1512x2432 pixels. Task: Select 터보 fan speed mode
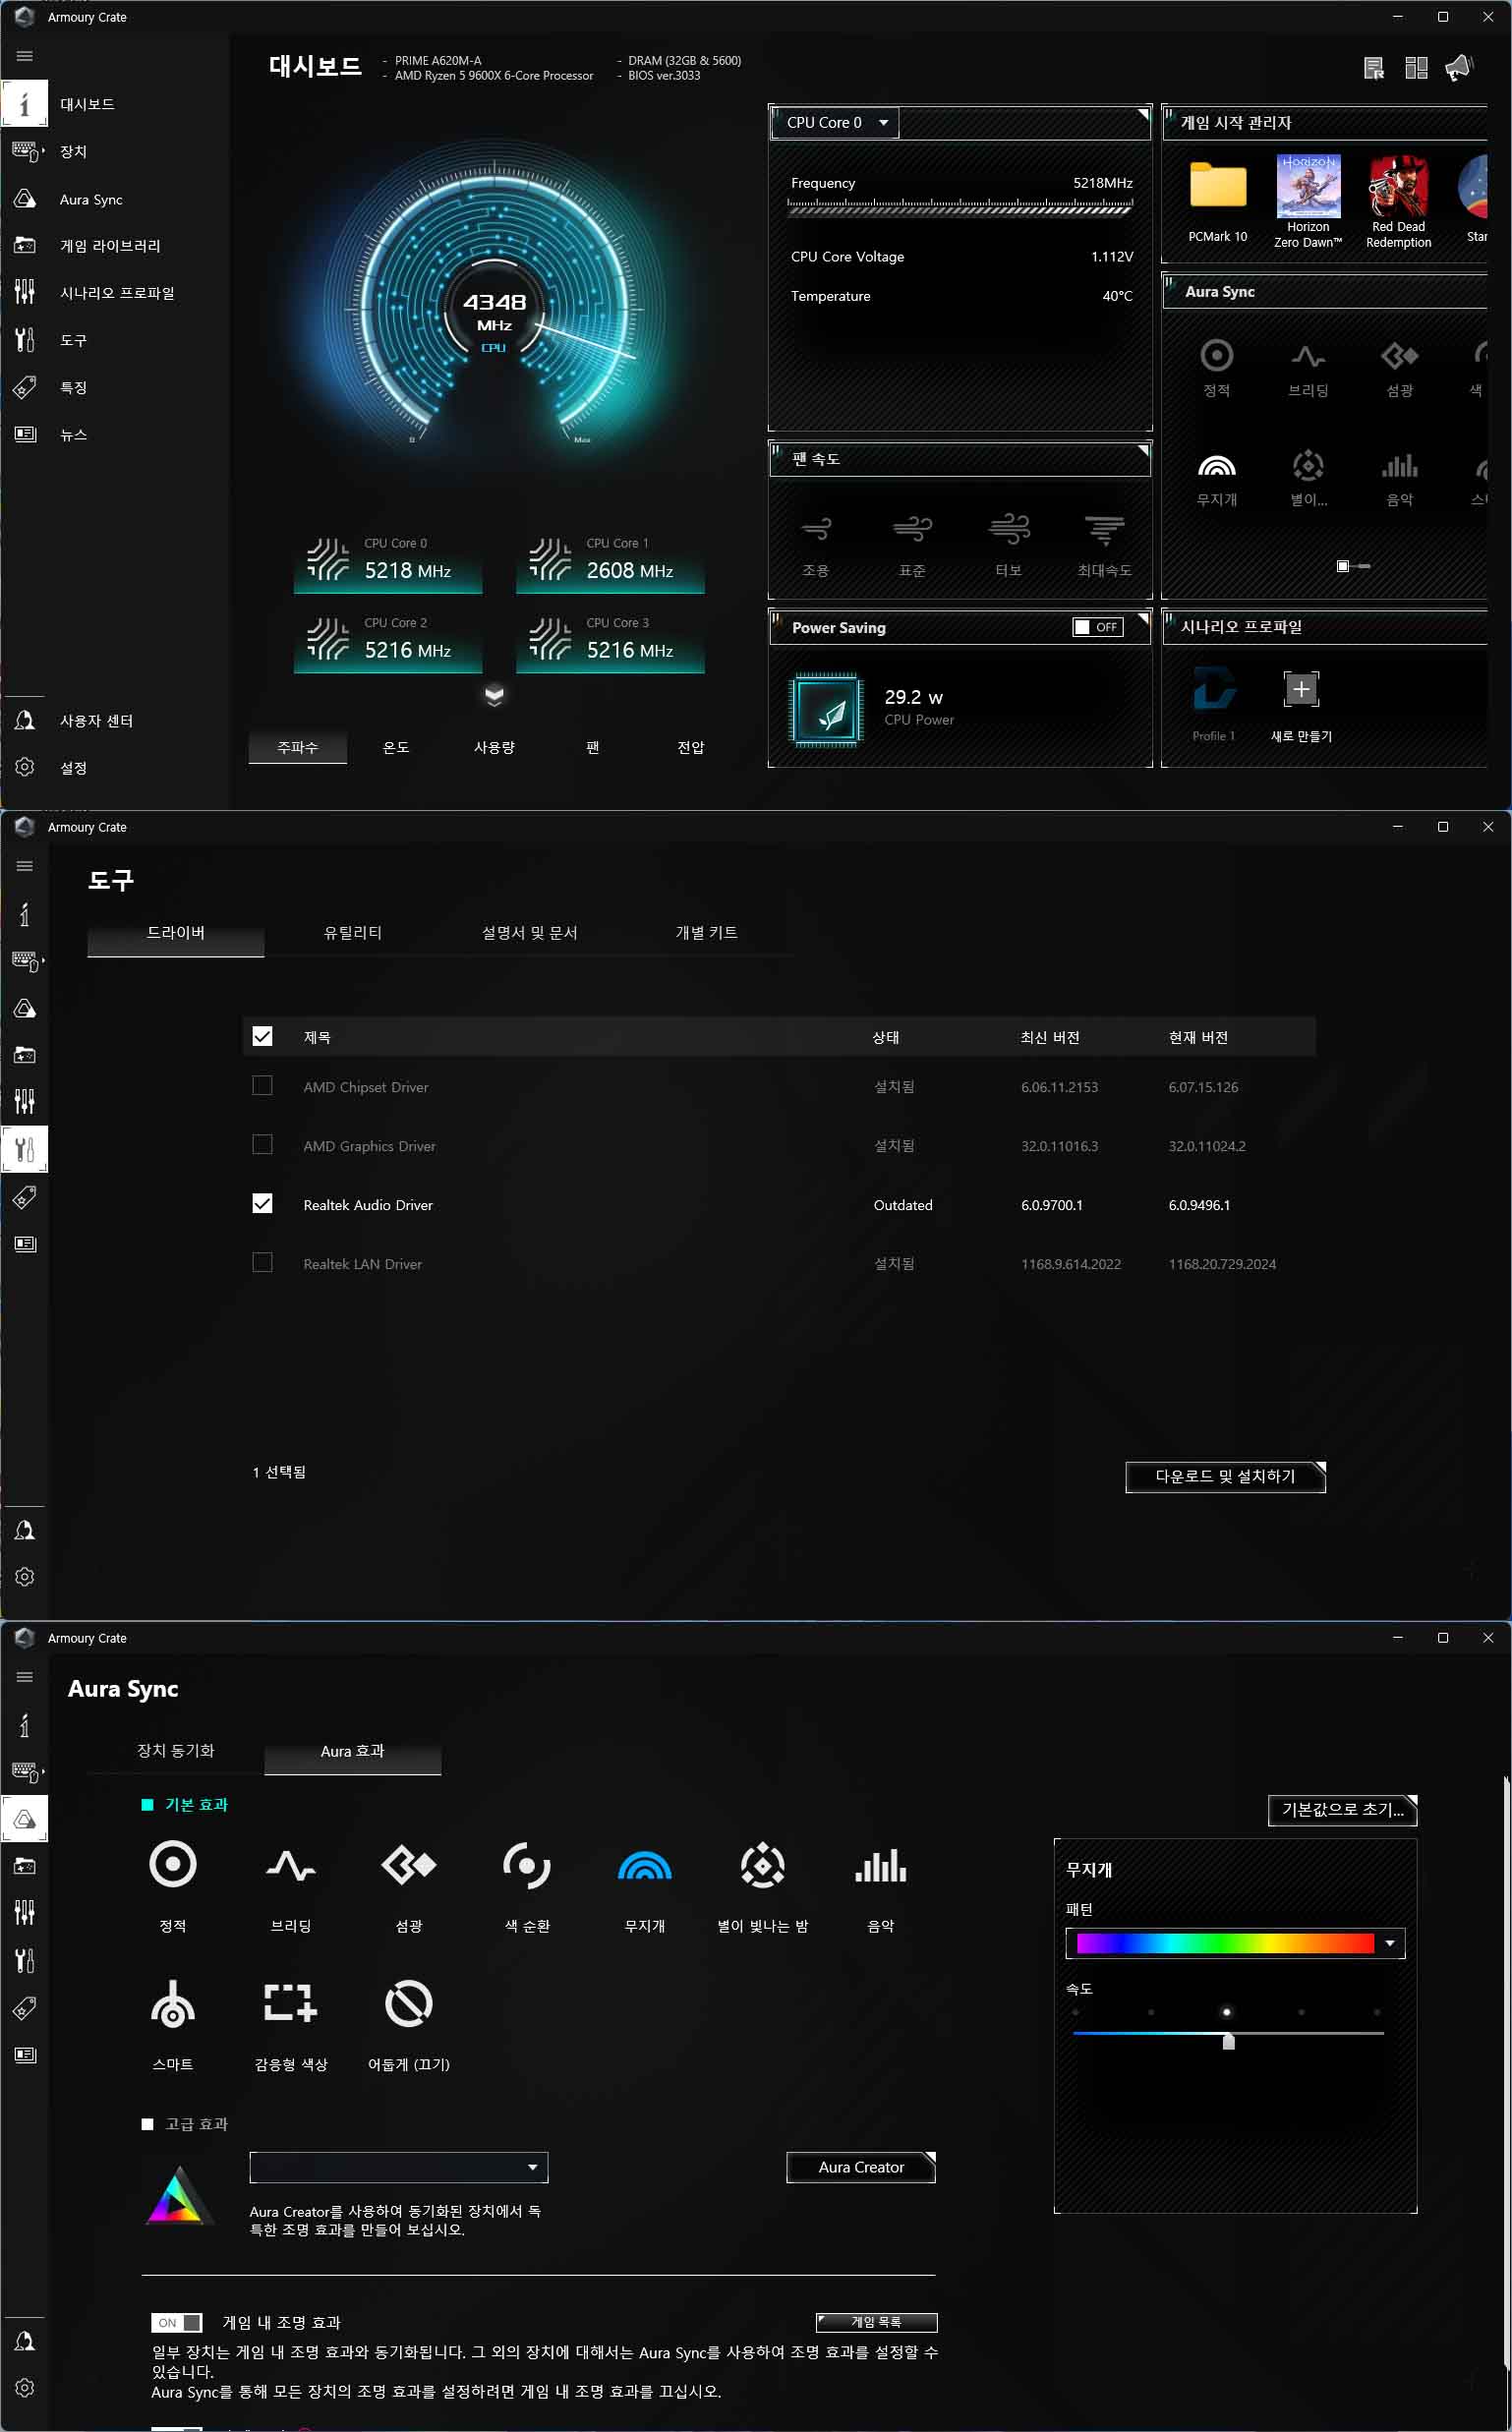[1008, 543]
